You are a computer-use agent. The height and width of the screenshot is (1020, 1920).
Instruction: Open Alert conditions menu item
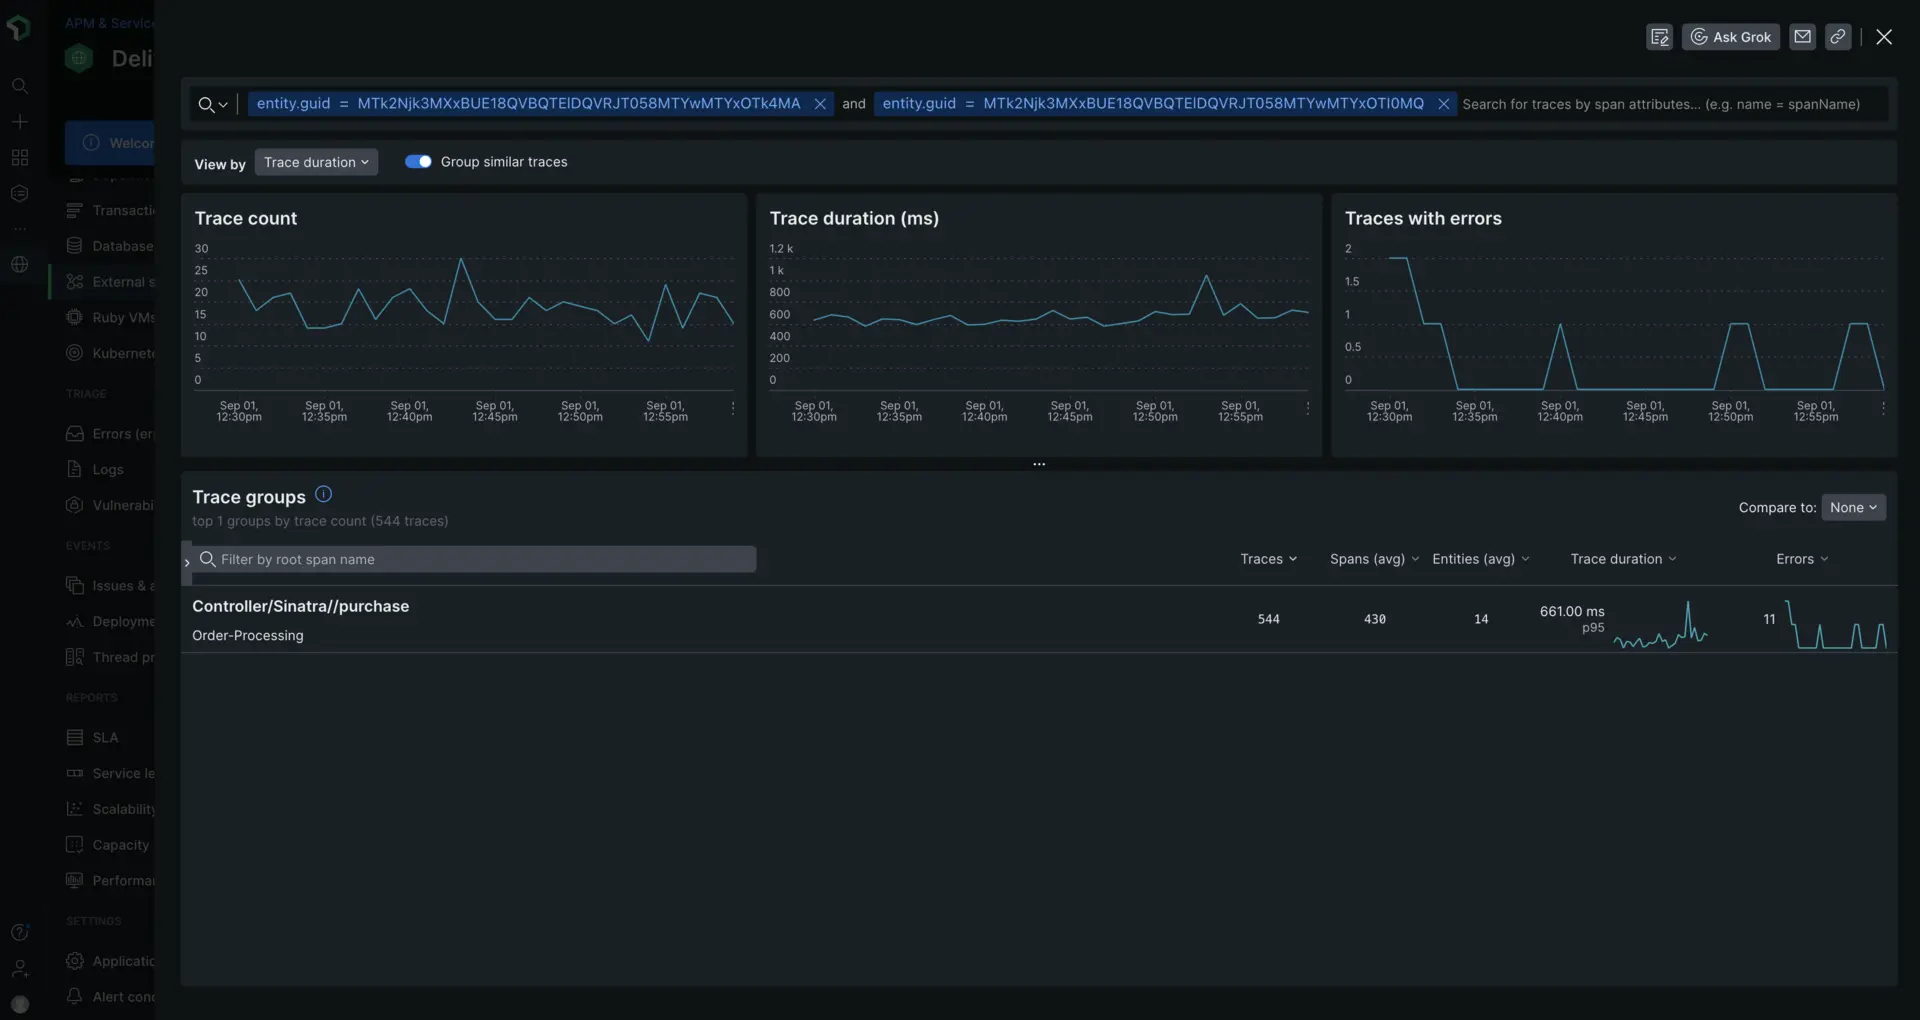click(x=109, y=997)
